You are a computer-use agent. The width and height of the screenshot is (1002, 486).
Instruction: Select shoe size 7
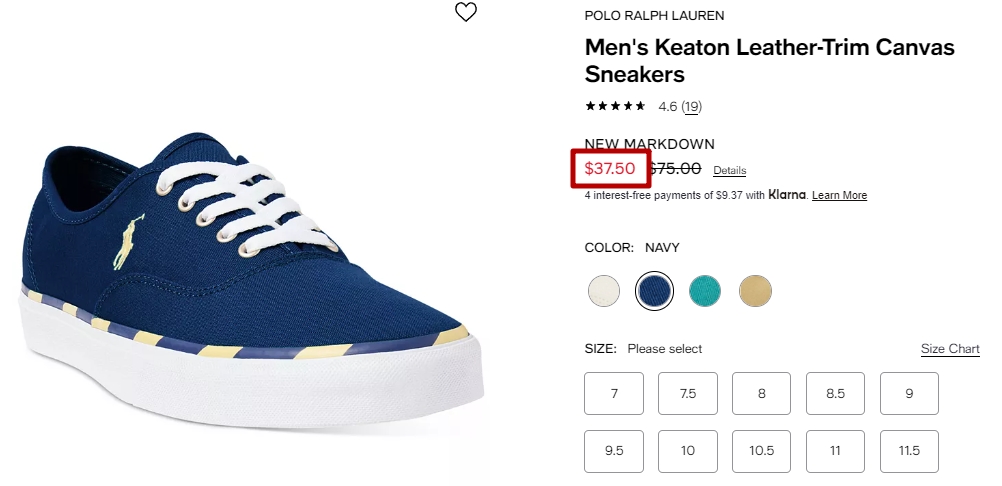click(x=614, y=393)
